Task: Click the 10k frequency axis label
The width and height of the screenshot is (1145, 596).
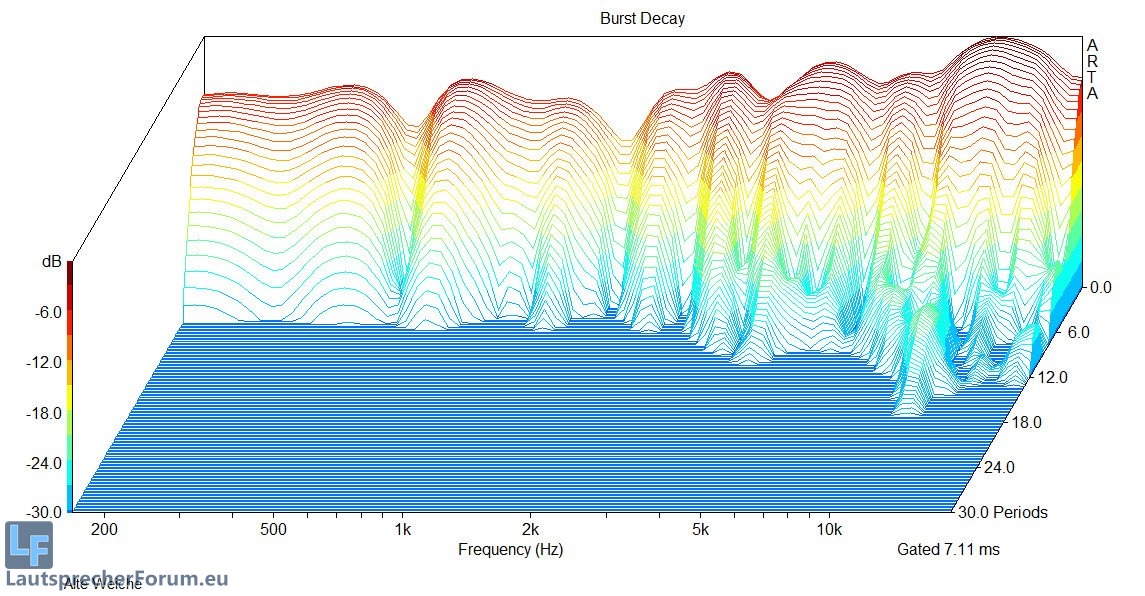Action: (828, 528)
